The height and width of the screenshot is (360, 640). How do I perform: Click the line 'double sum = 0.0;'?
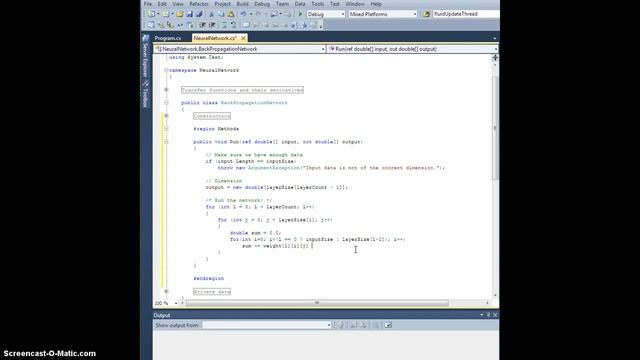point(256,233)
